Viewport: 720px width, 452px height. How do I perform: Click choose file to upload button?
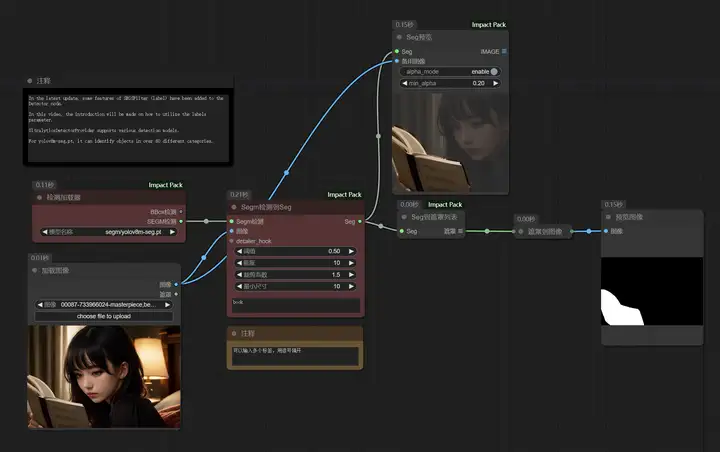(x=104, y=316)
